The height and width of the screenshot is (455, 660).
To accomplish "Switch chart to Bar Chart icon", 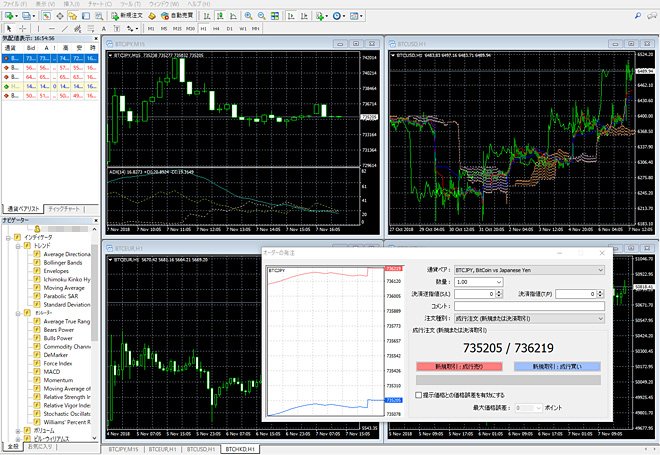I will click(207, 16).
